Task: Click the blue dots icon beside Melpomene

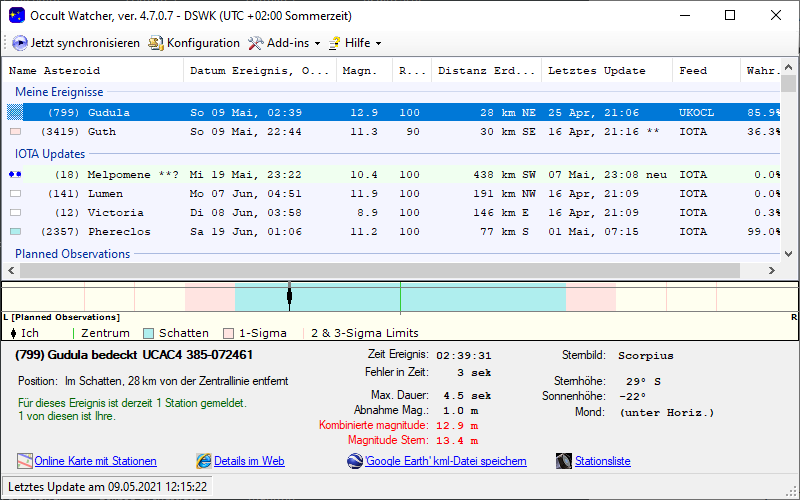Action: click(x=14, y=175)
